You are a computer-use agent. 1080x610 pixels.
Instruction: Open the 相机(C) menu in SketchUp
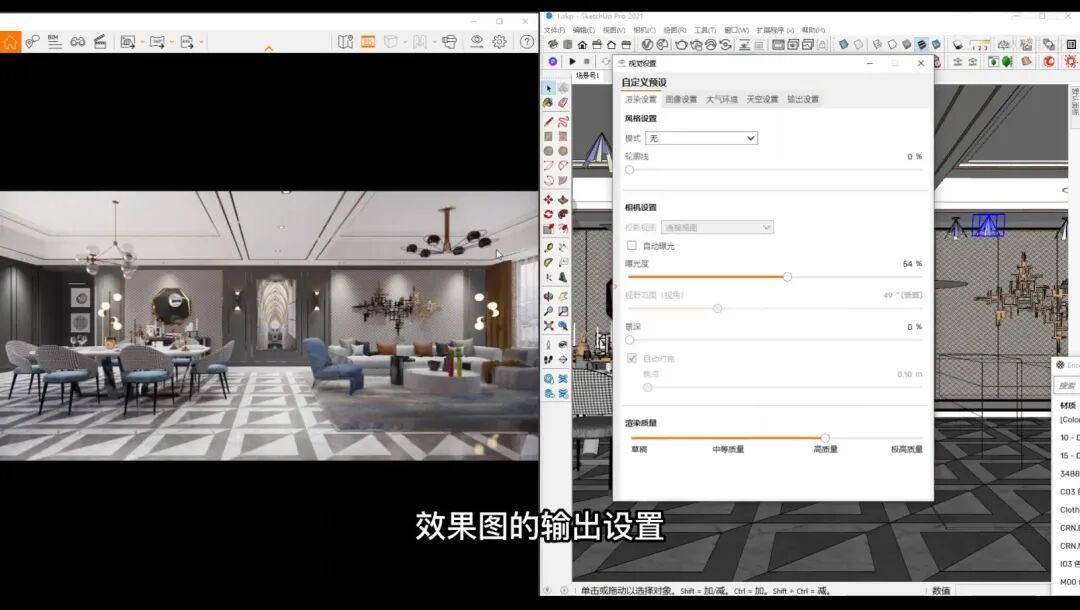(645, 30)
